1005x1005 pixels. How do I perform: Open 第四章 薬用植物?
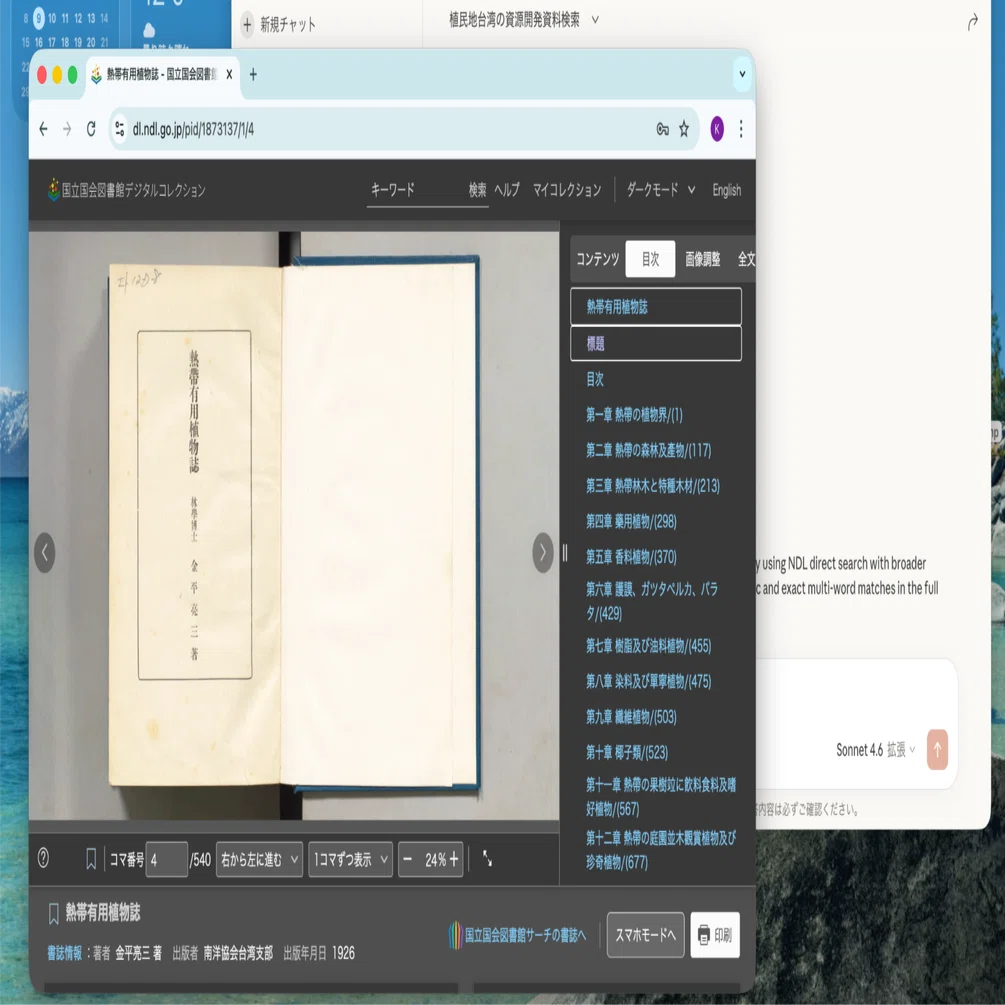[x=631, y=521]
